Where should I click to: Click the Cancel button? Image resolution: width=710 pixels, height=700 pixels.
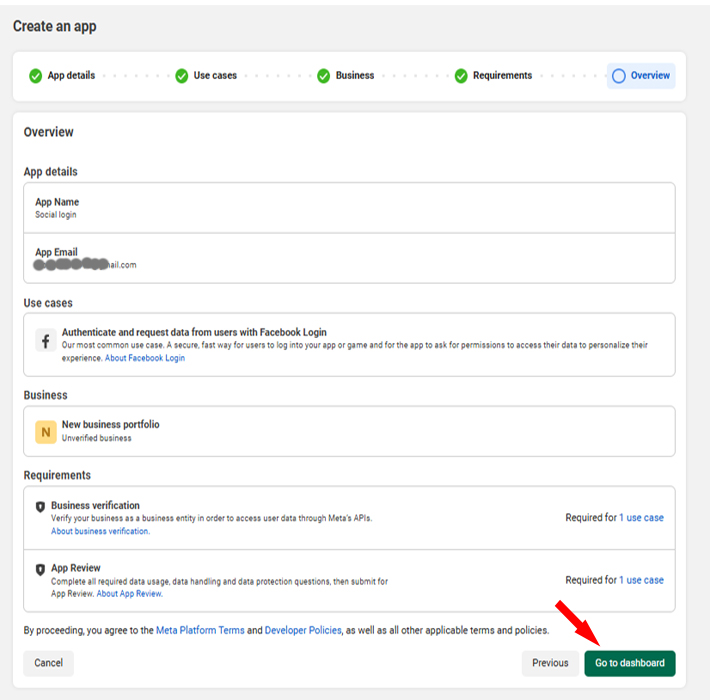click(x=48, y=663)
